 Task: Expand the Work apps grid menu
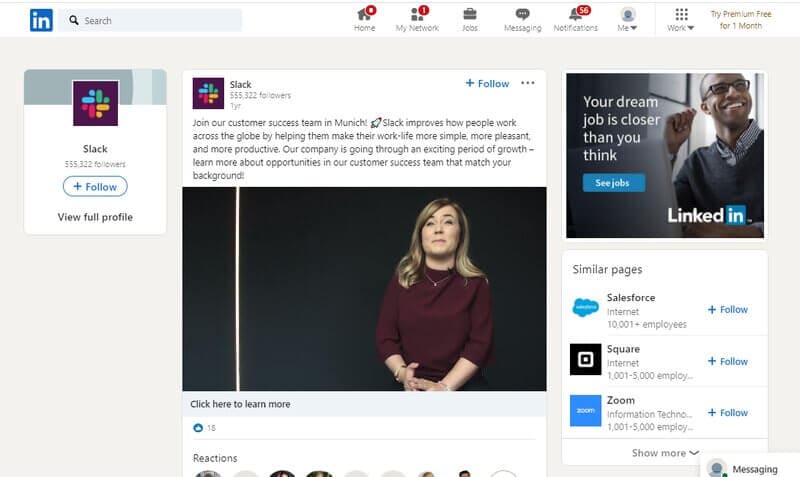coord(681,19)
